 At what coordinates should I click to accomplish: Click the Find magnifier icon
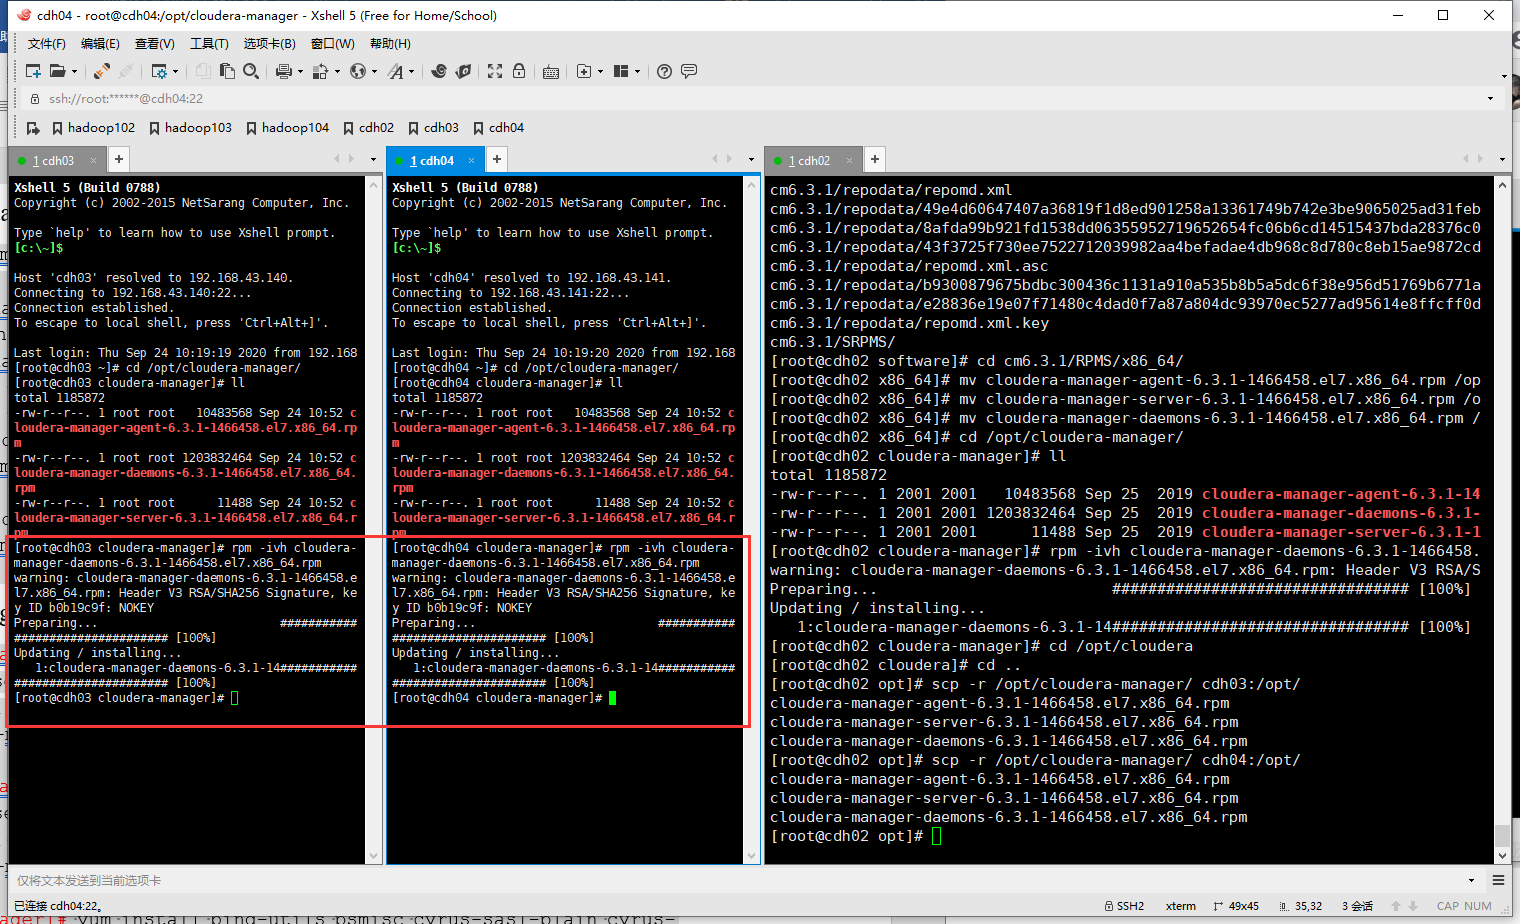(x=251, y=71)
